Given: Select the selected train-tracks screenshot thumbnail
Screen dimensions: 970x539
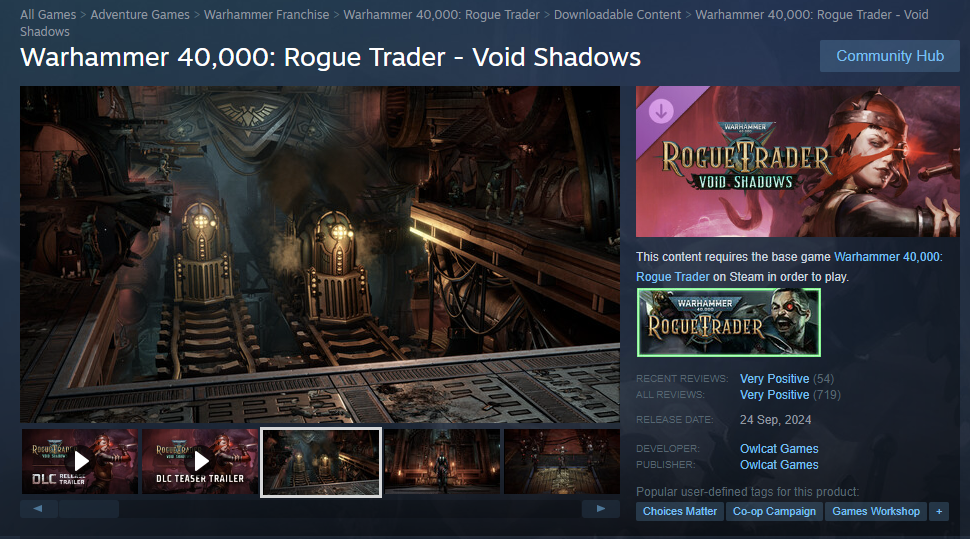Looking at the screenshot, I should (x=321, y=462).
